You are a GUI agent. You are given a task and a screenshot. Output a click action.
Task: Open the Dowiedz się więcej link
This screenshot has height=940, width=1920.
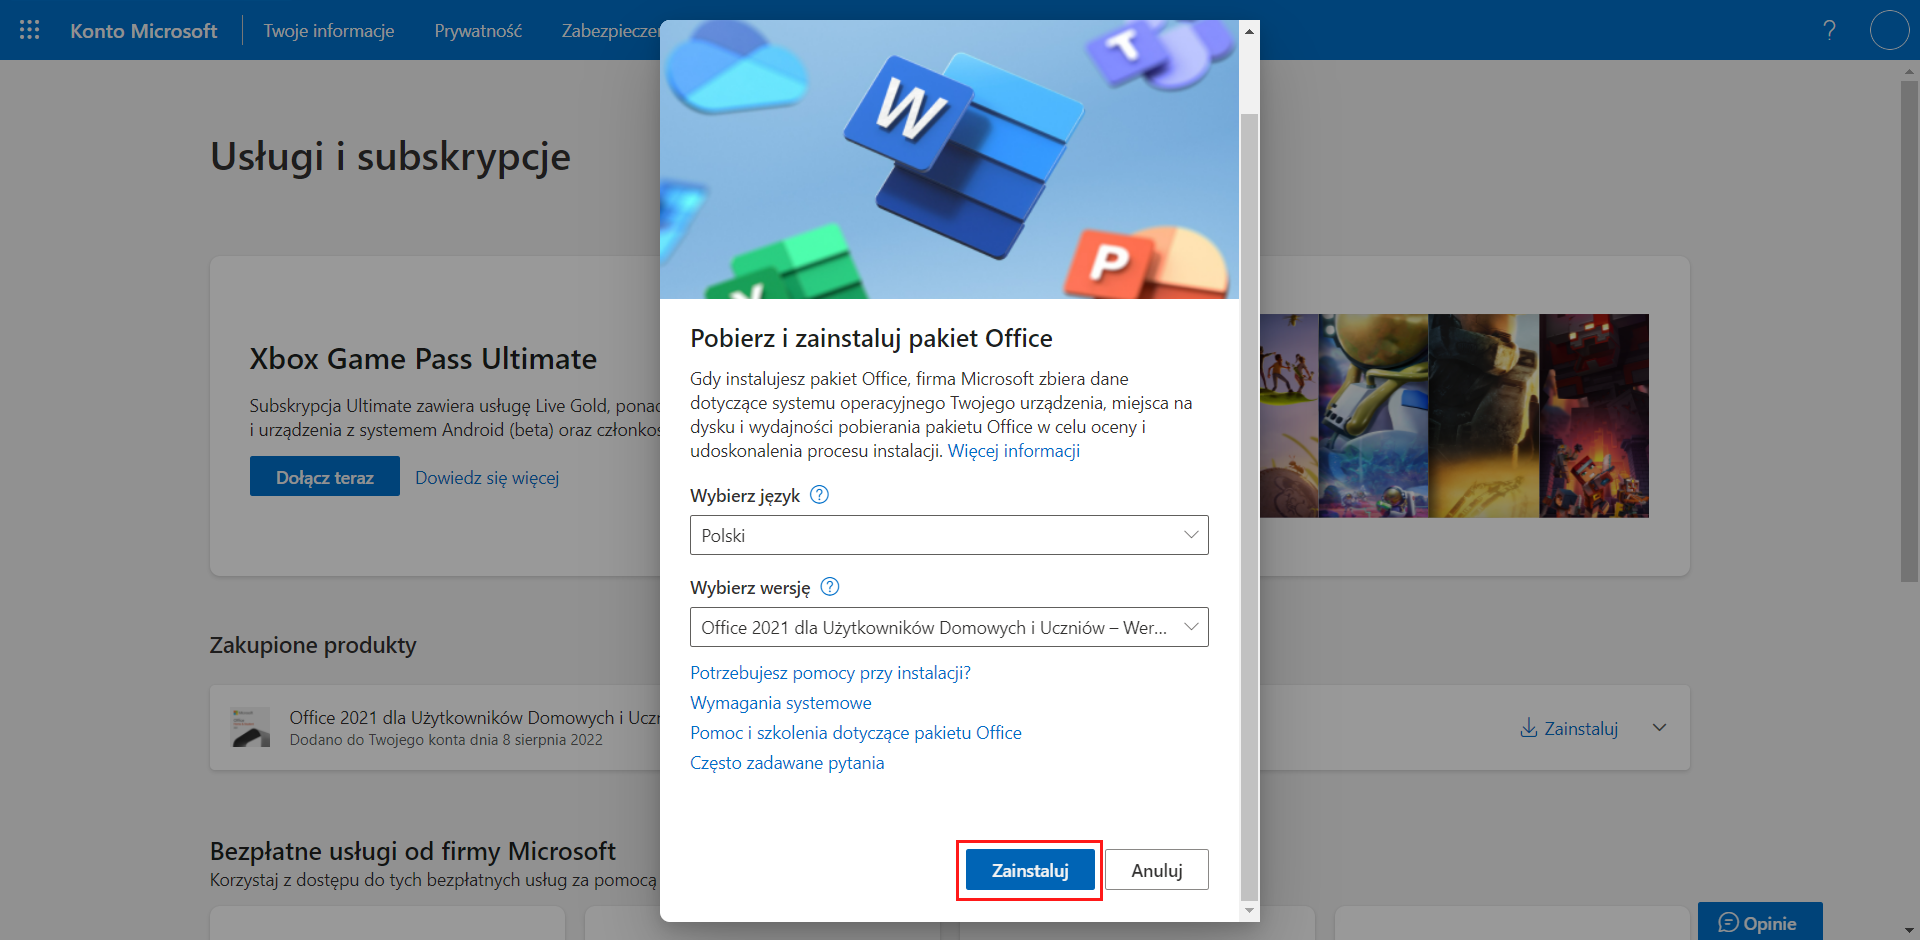[x=487, y=478]
